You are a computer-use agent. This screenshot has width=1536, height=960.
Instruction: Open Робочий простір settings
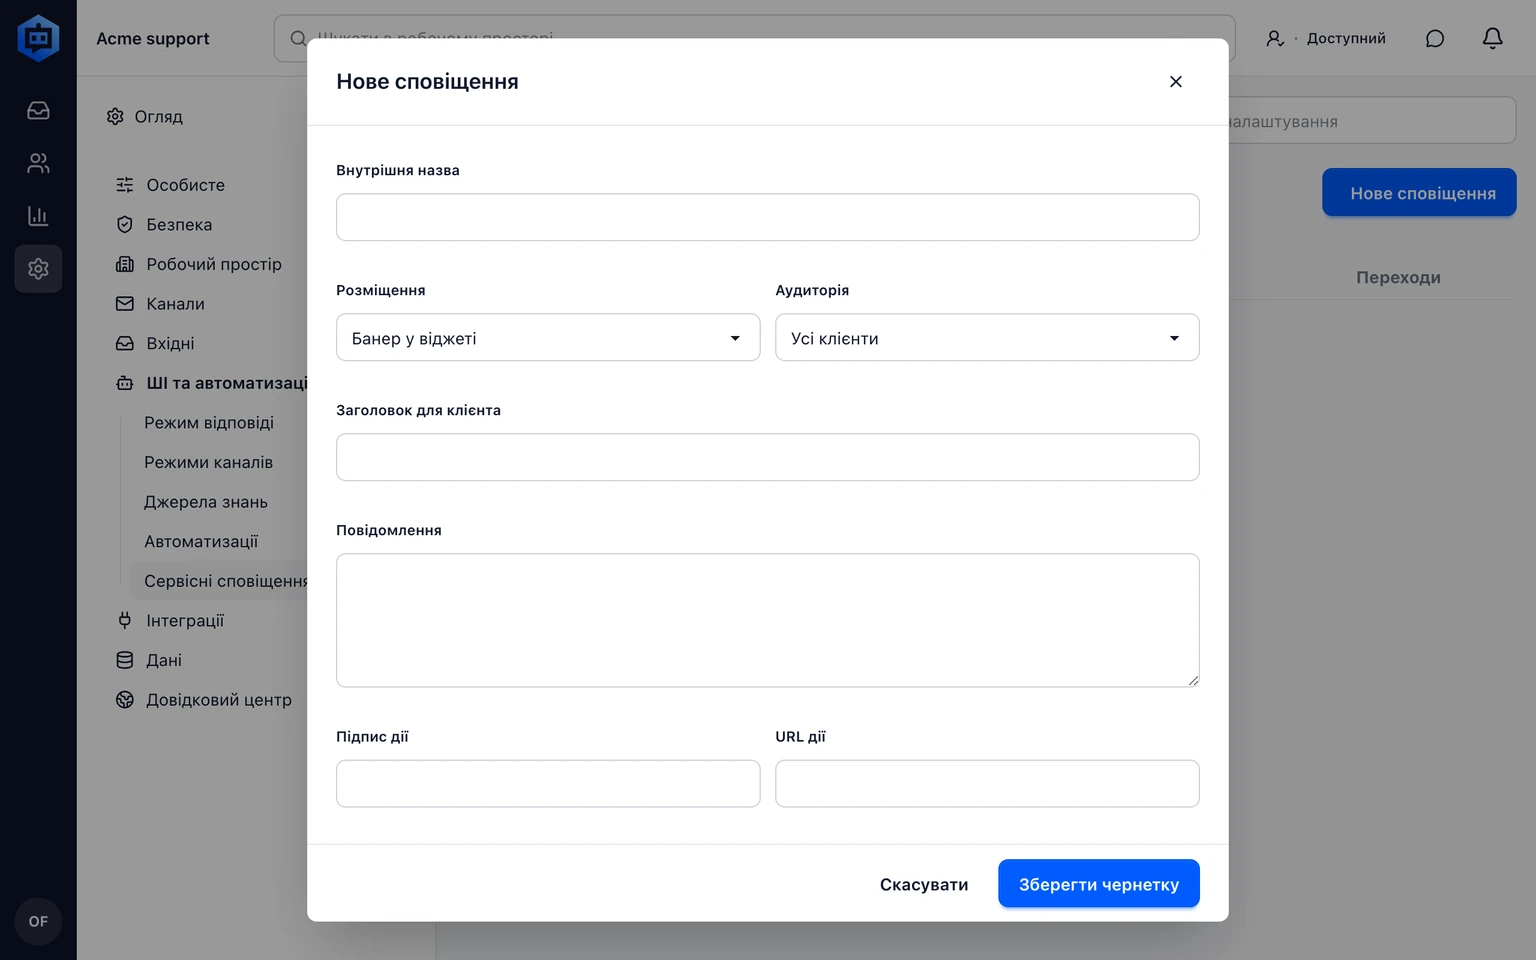pos(214,264)
